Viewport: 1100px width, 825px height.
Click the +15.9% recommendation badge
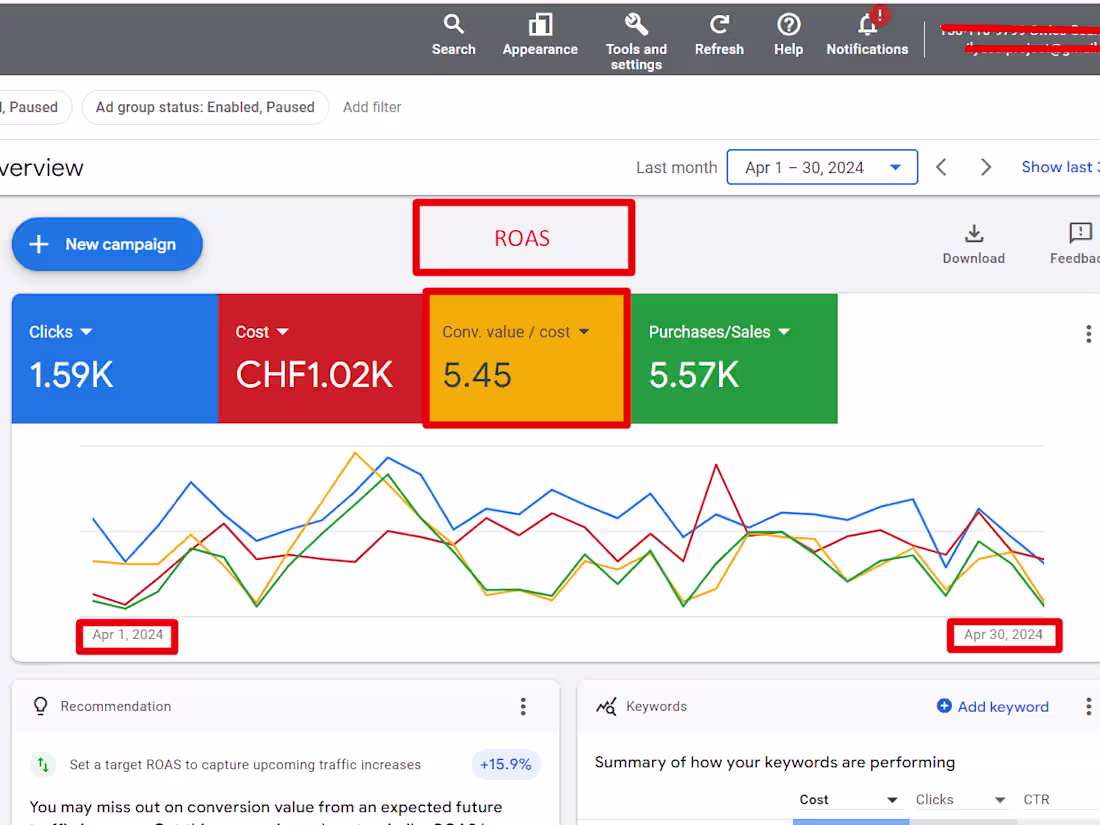point(505,764)
